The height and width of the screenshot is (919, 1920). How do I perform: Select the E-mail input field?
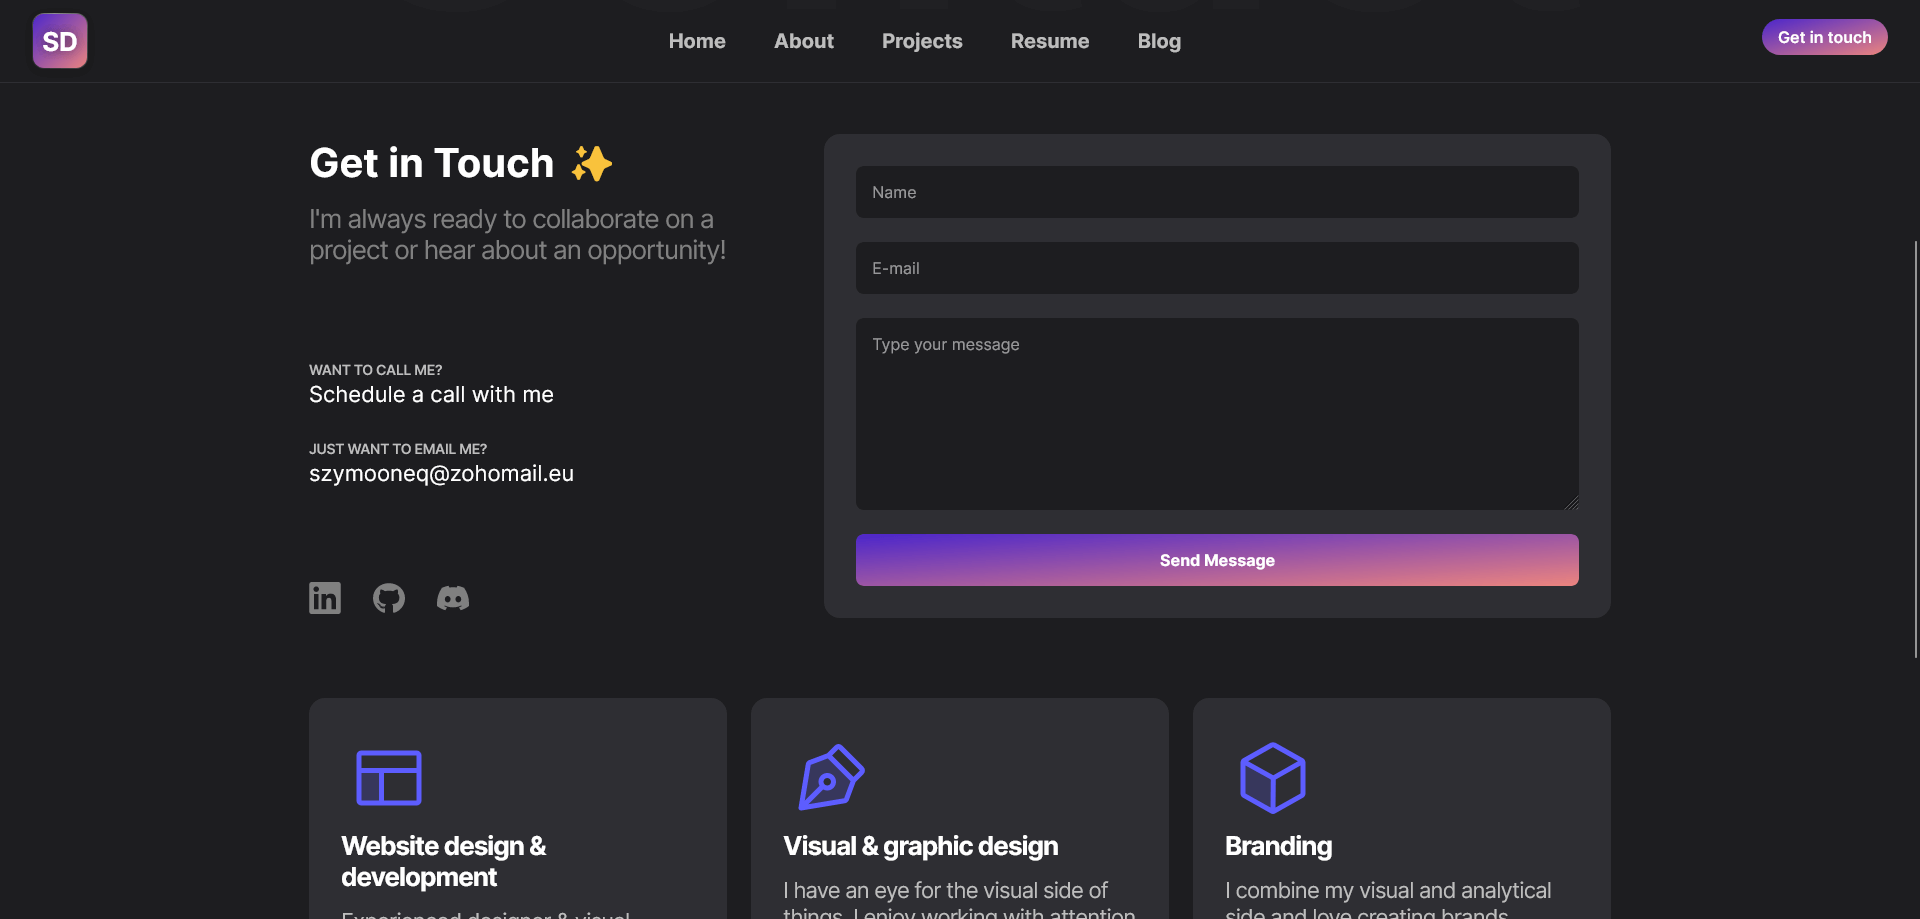click(1216, 268)
